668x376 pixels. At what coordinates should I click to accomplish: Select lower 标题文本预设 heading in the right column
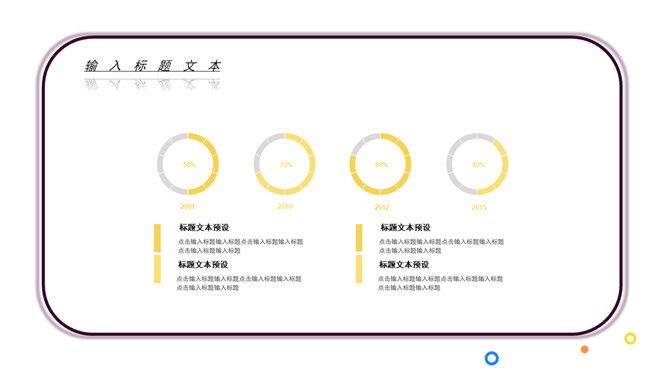click(404, 264)
